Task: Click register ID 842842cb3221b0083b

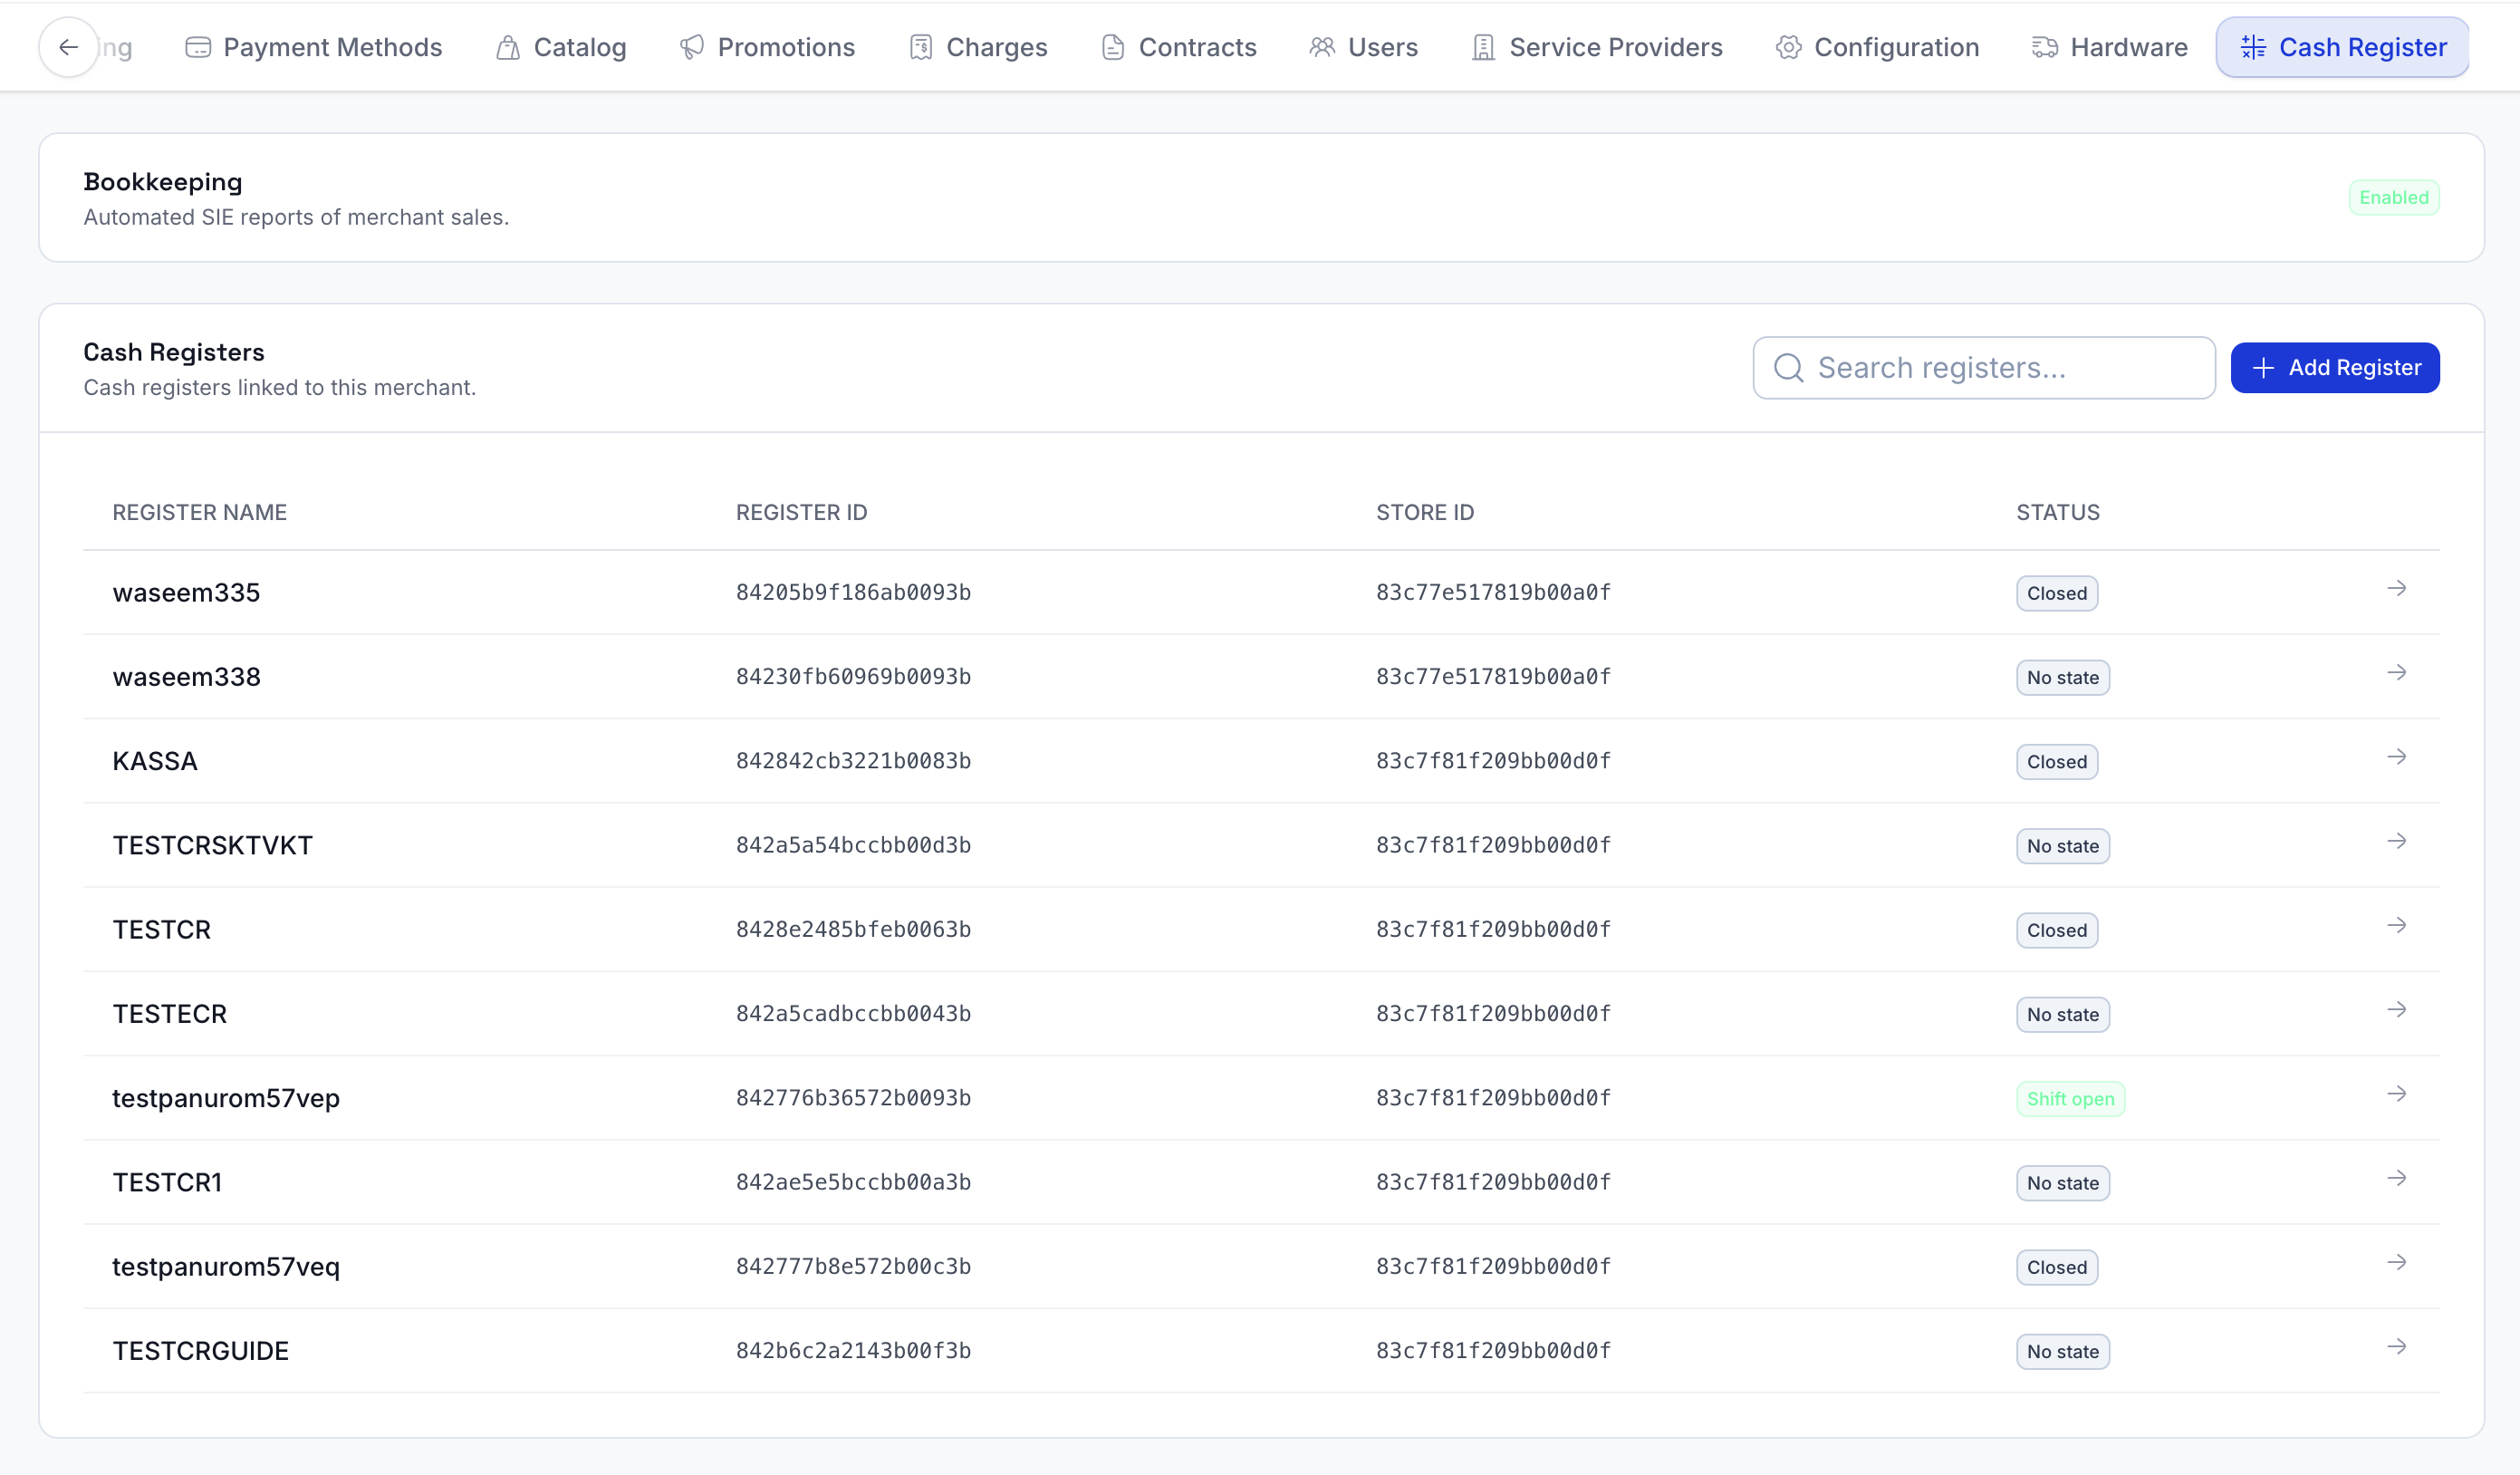Action: (x=853, y=761)
